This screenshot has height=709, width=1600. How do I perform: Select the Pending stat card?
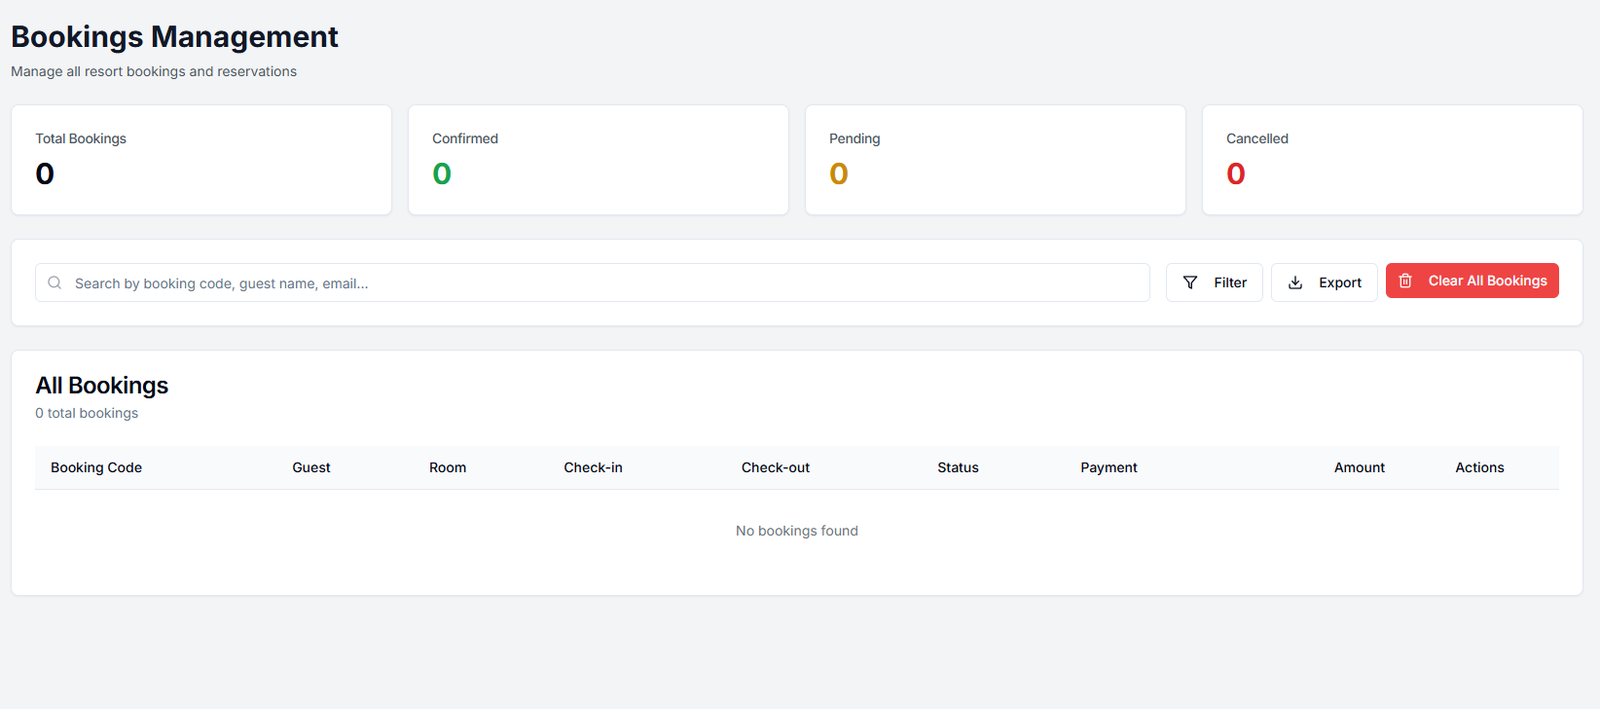995,160
